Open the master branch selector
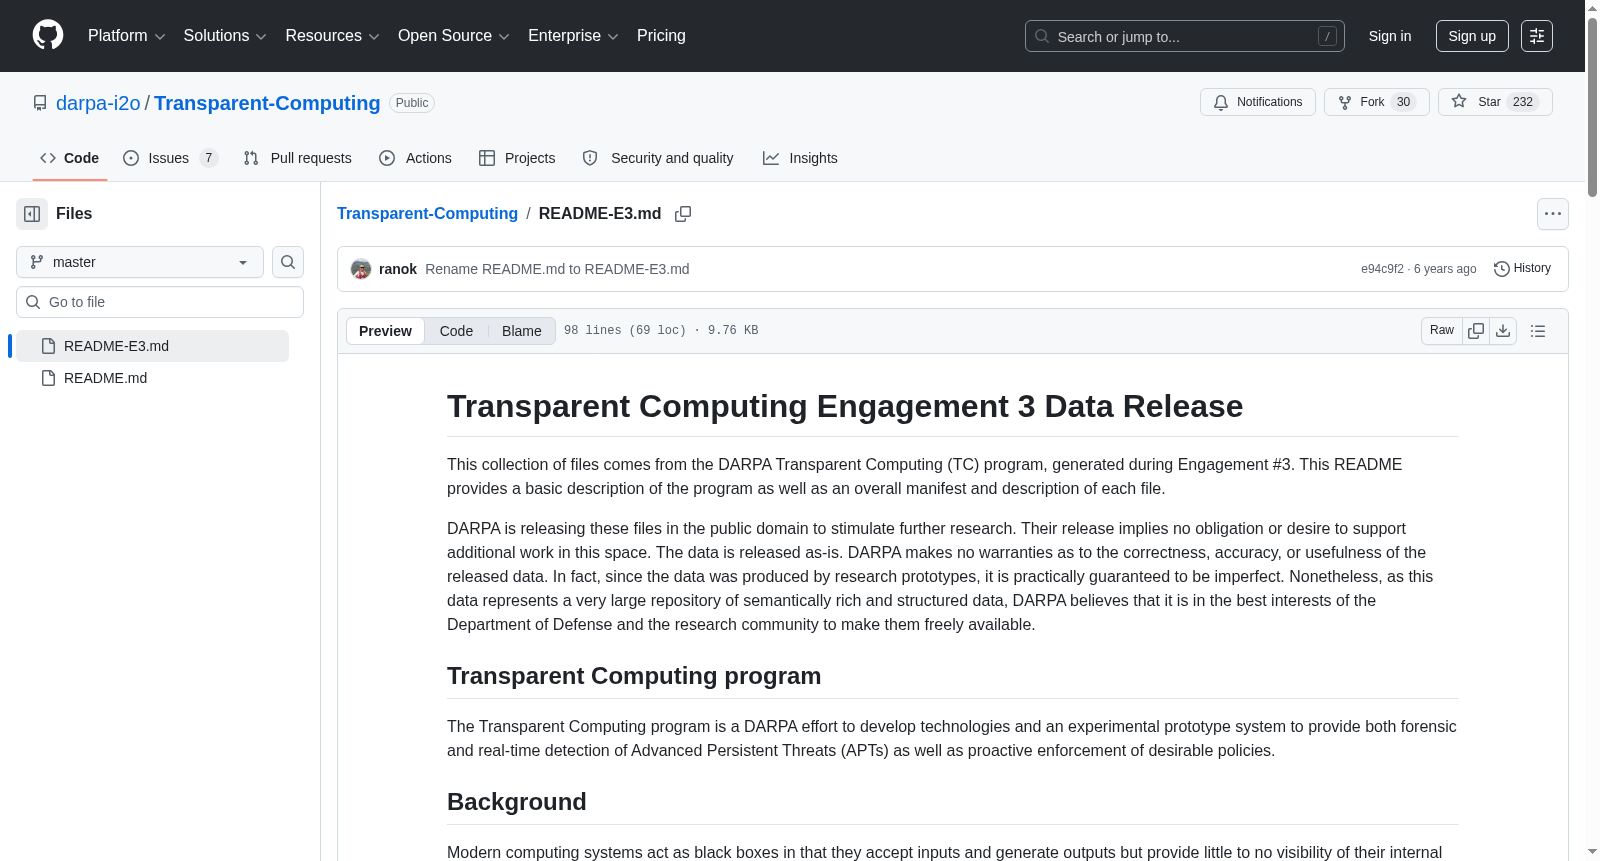Viewport: 1600px width, 861px height. click(140, 262)
